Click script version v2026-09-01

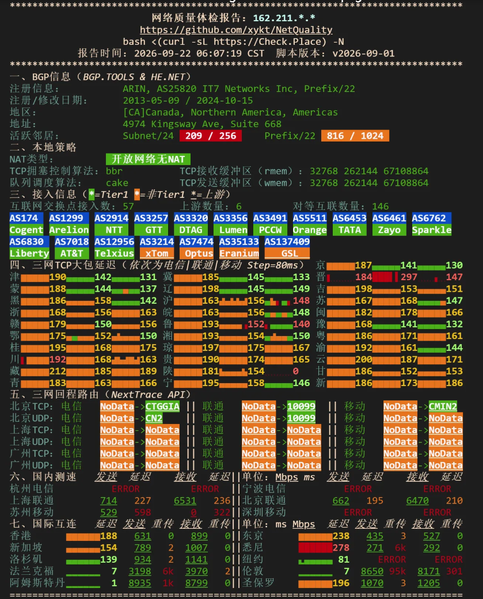point(363,53)
